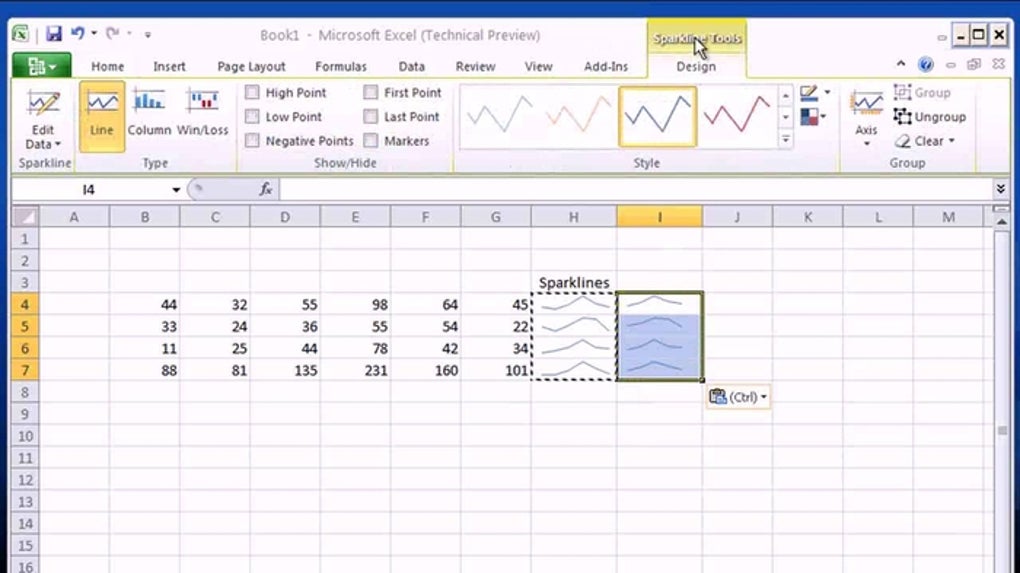Select the Win/Loss sparkline type
Screen dimensions: 1020x573
click(x=202, y=112)
